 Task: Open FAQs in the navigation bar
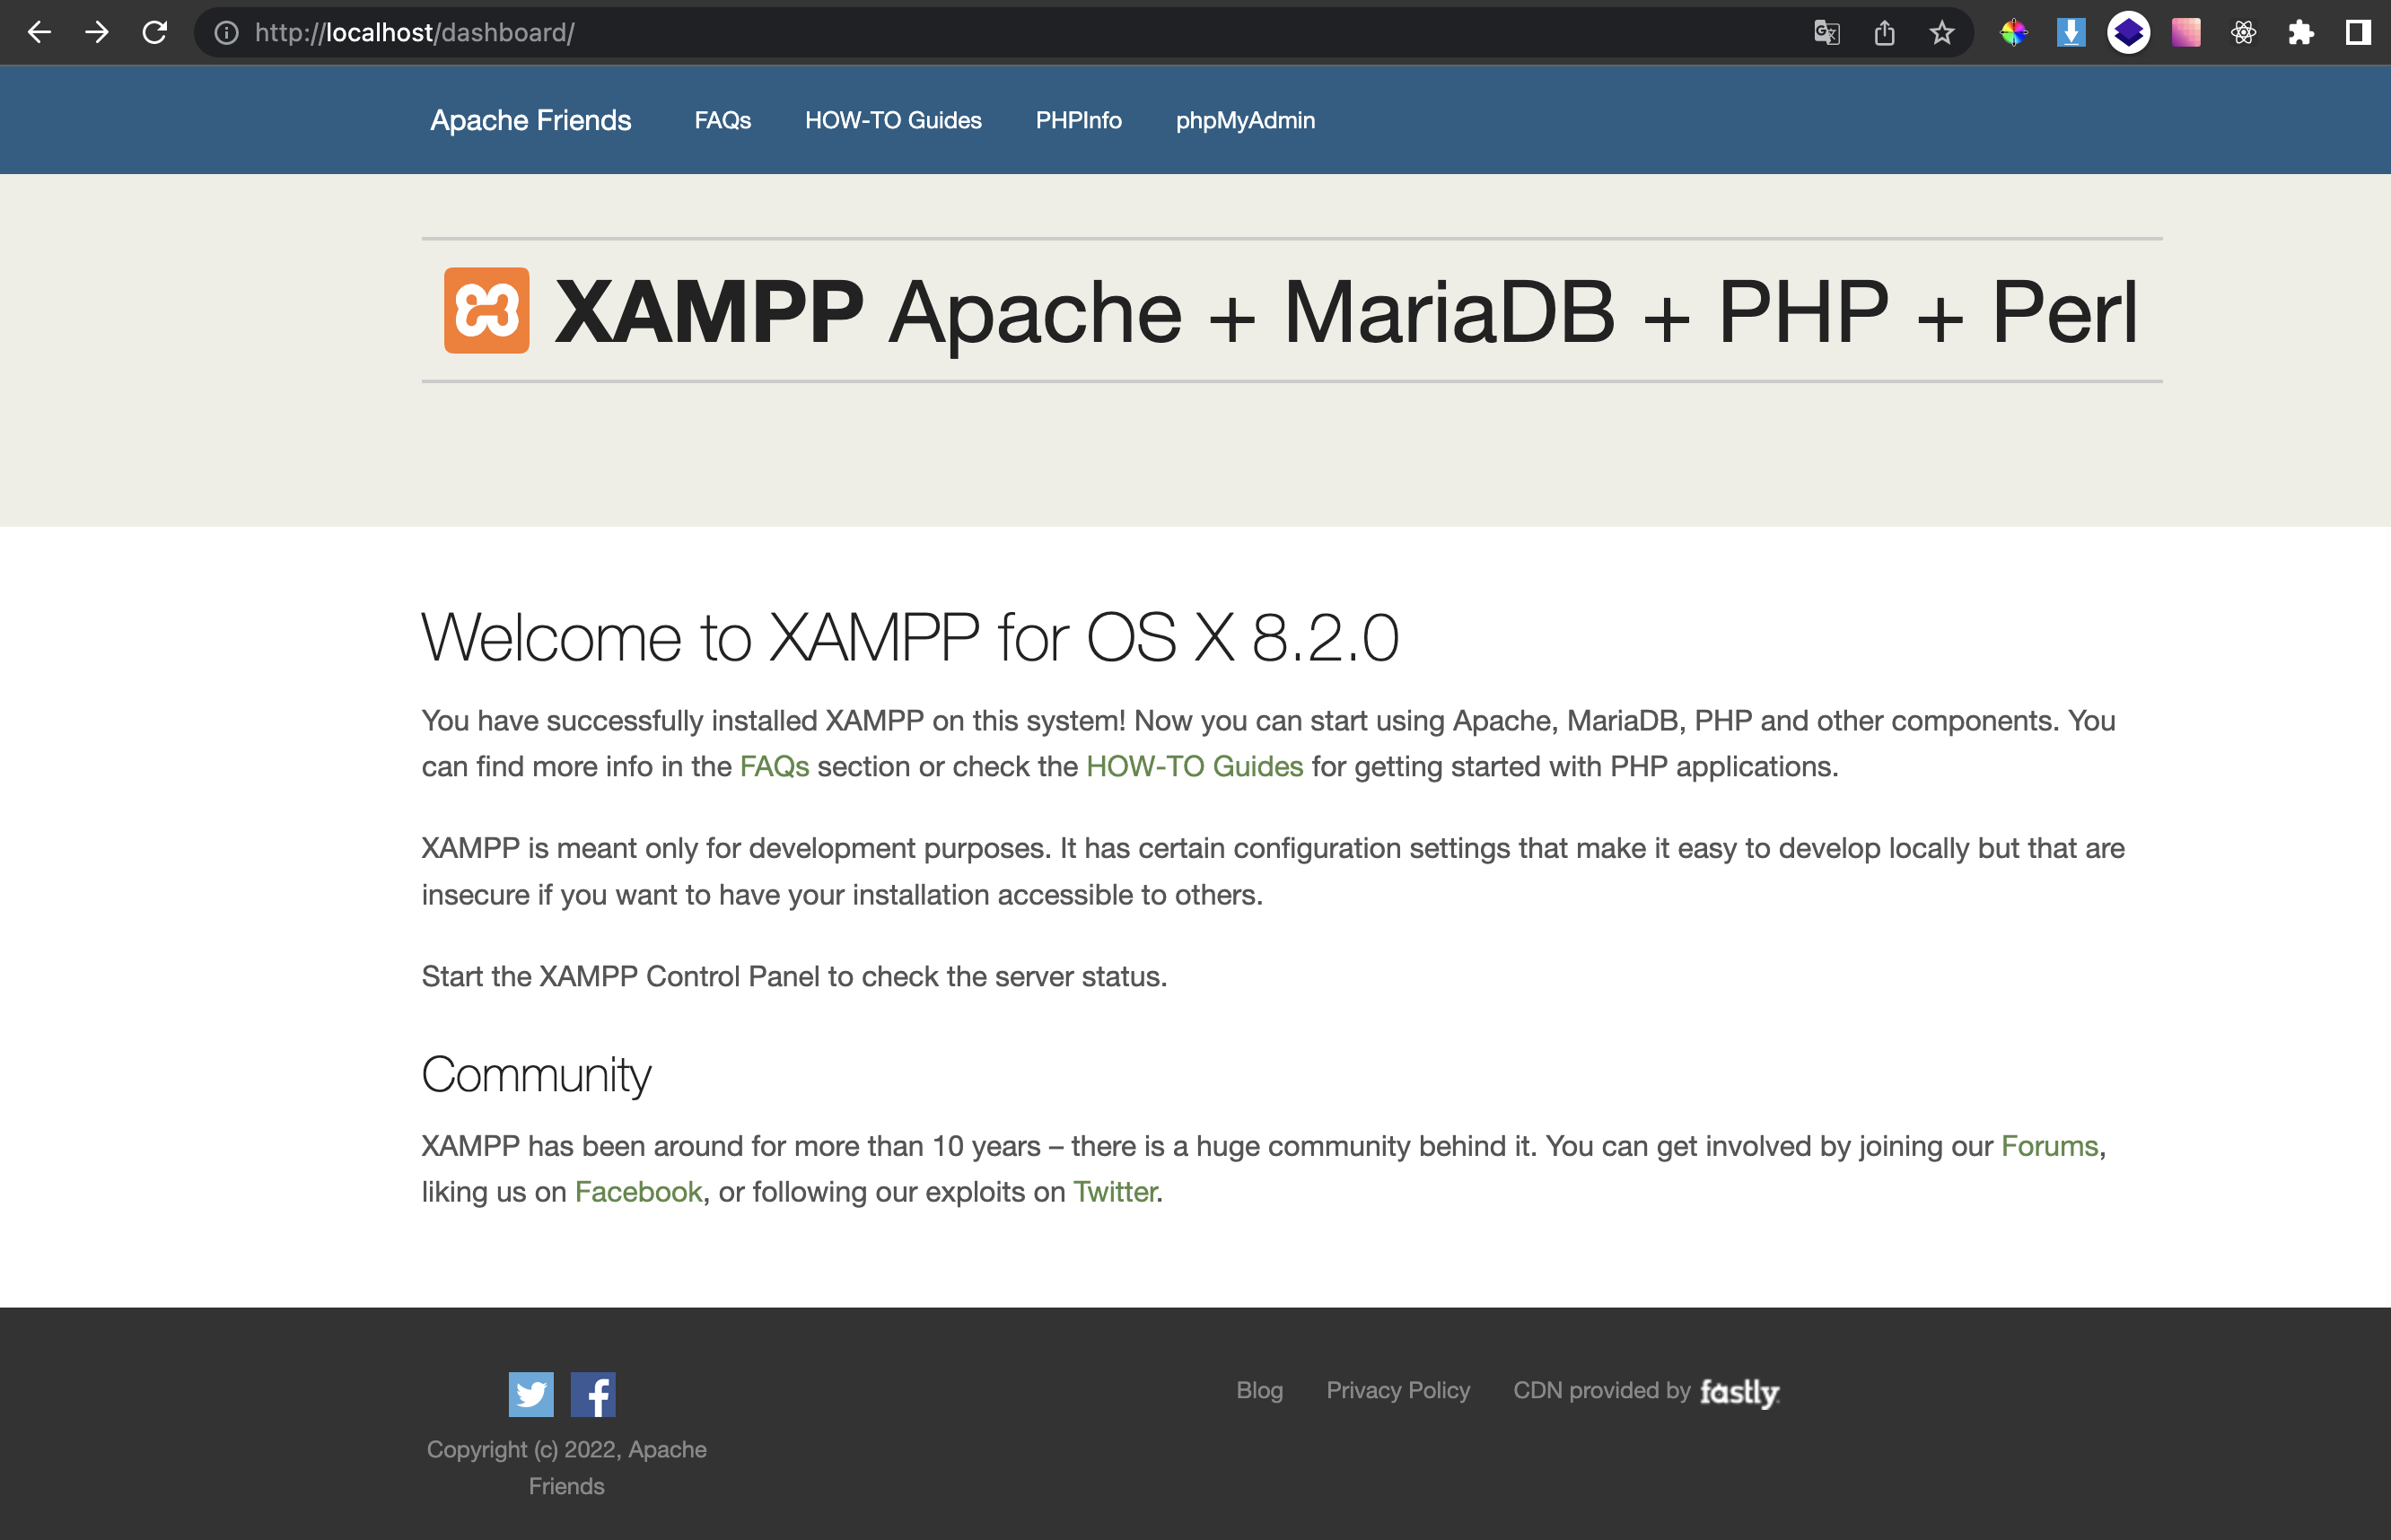tap(723, 120)
